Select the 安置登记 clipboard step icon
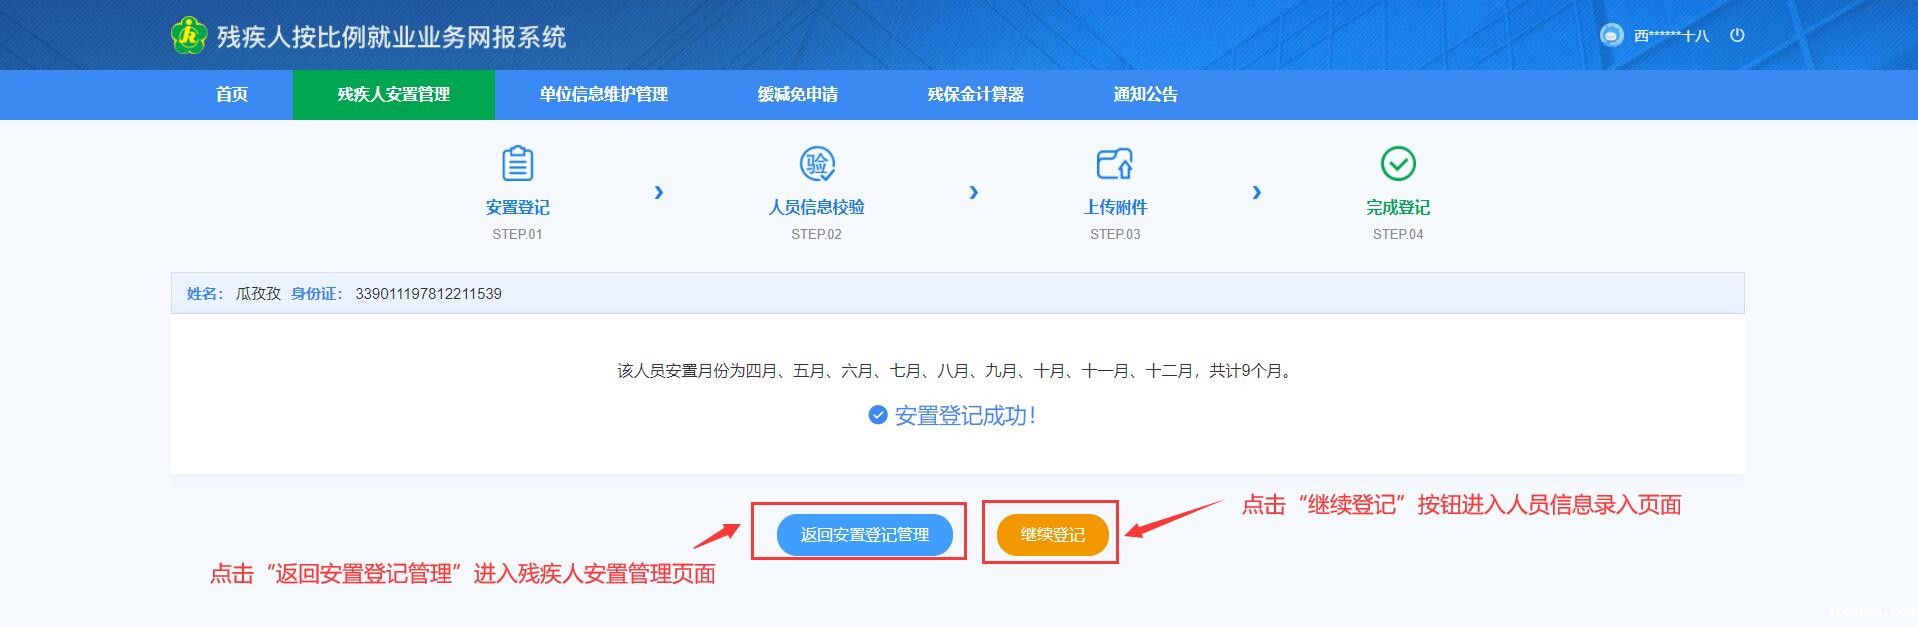Screen dimensions: 1918x627 (x=517, y=163)
